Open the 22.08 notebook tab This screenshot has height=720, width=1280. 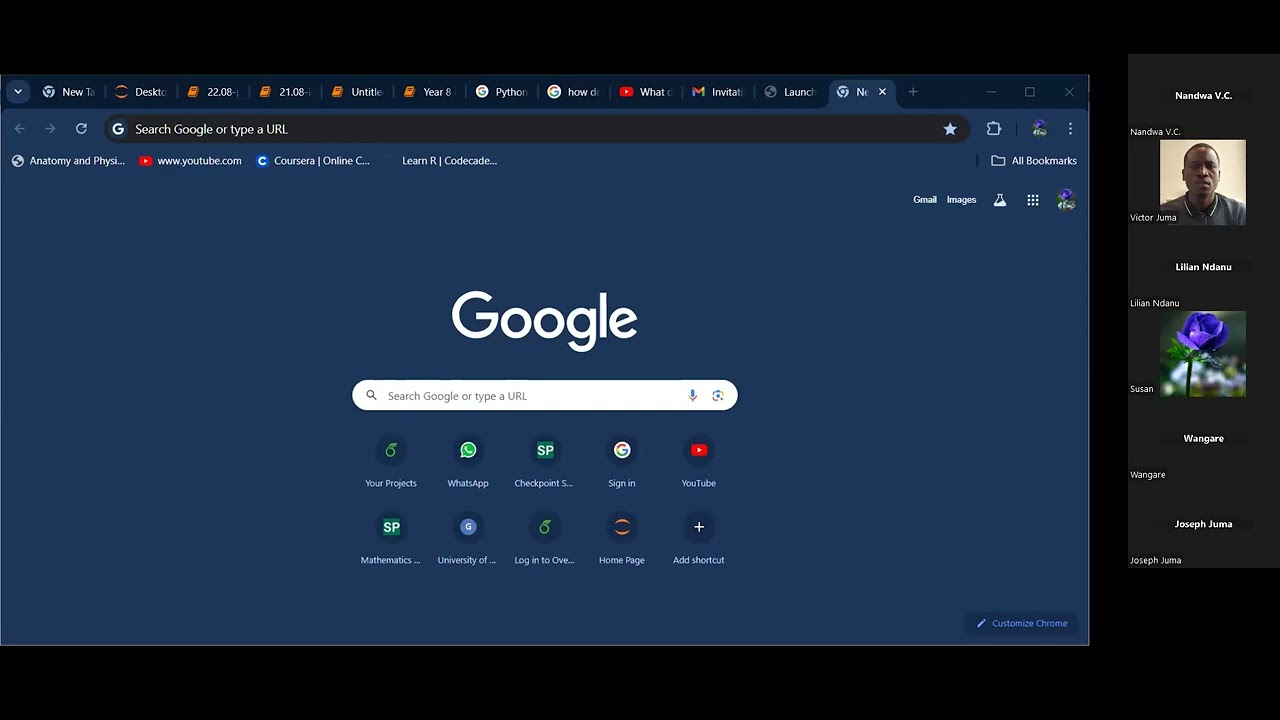[x=212, y=92]
